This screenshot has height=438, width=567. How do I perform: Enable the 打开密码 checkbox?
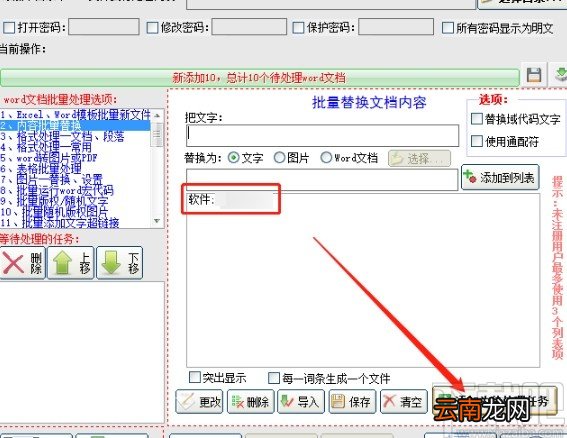[x=9, y=27]
